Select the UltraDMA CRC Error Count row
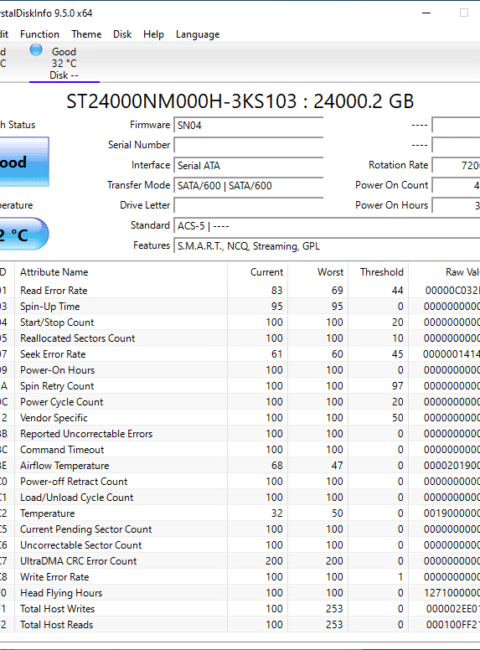The image size is (480, 650). point(240,561)
